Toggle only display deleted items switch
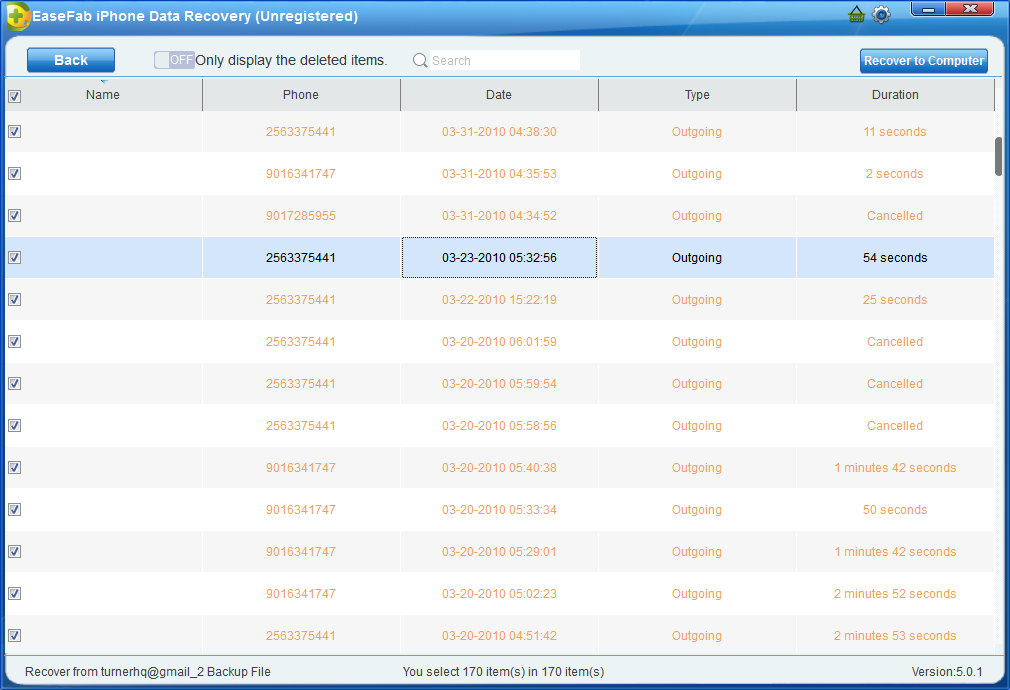This screenshot has height=690, width=1010. point(174,60)
